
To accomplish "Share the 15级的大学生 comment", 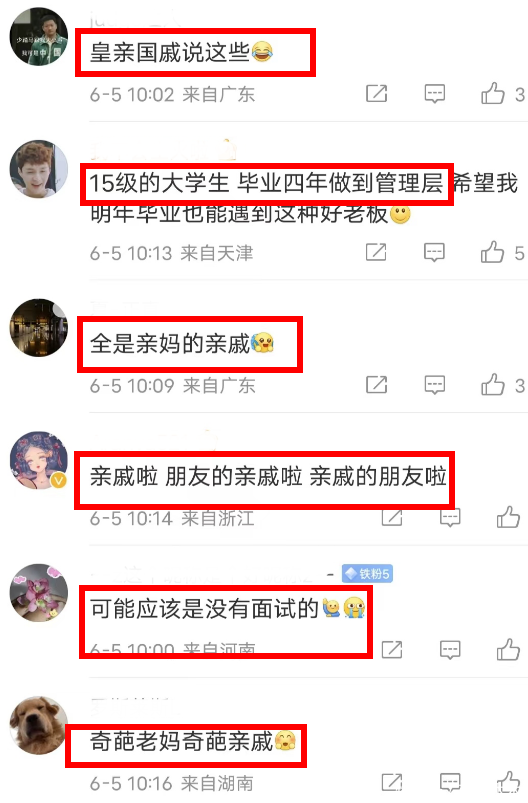I will pyautogui.click(x=376, y=252).
